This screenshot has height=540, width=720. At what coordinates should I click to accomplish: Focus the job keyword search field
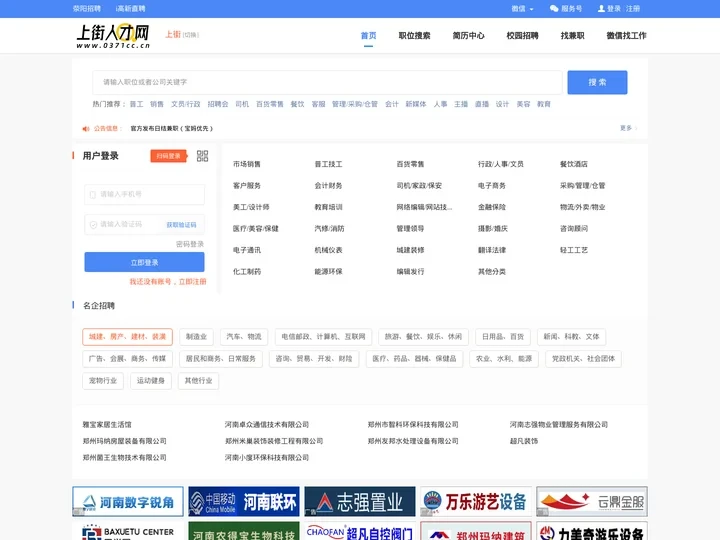pos(327,82)
